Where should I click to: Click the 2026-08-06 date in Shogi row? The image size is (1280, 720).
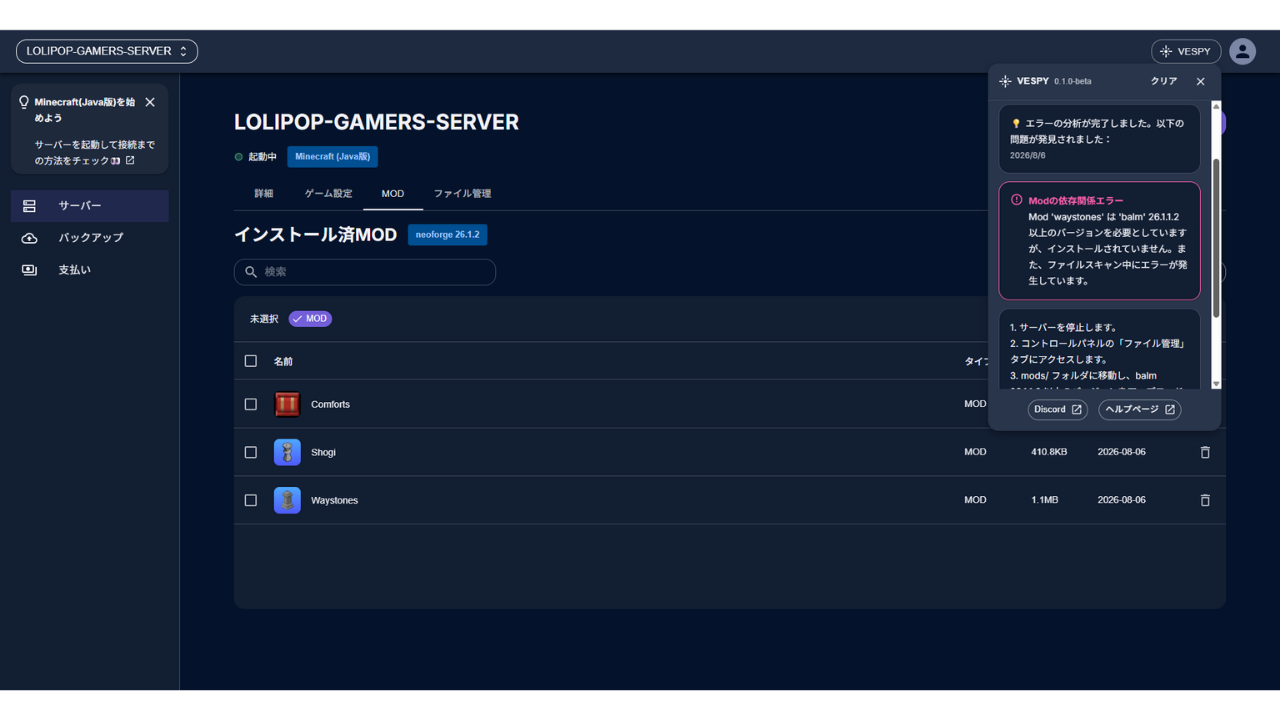(1122, 452)
